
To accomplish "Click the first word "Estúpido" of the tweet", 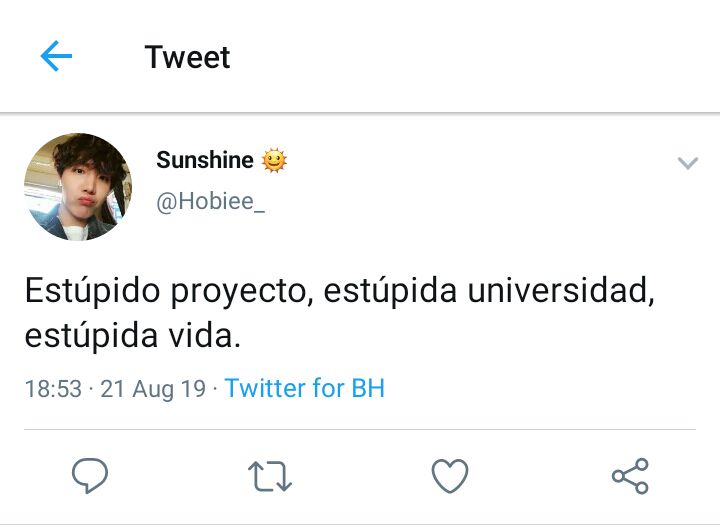I will [x=92, y=291].
